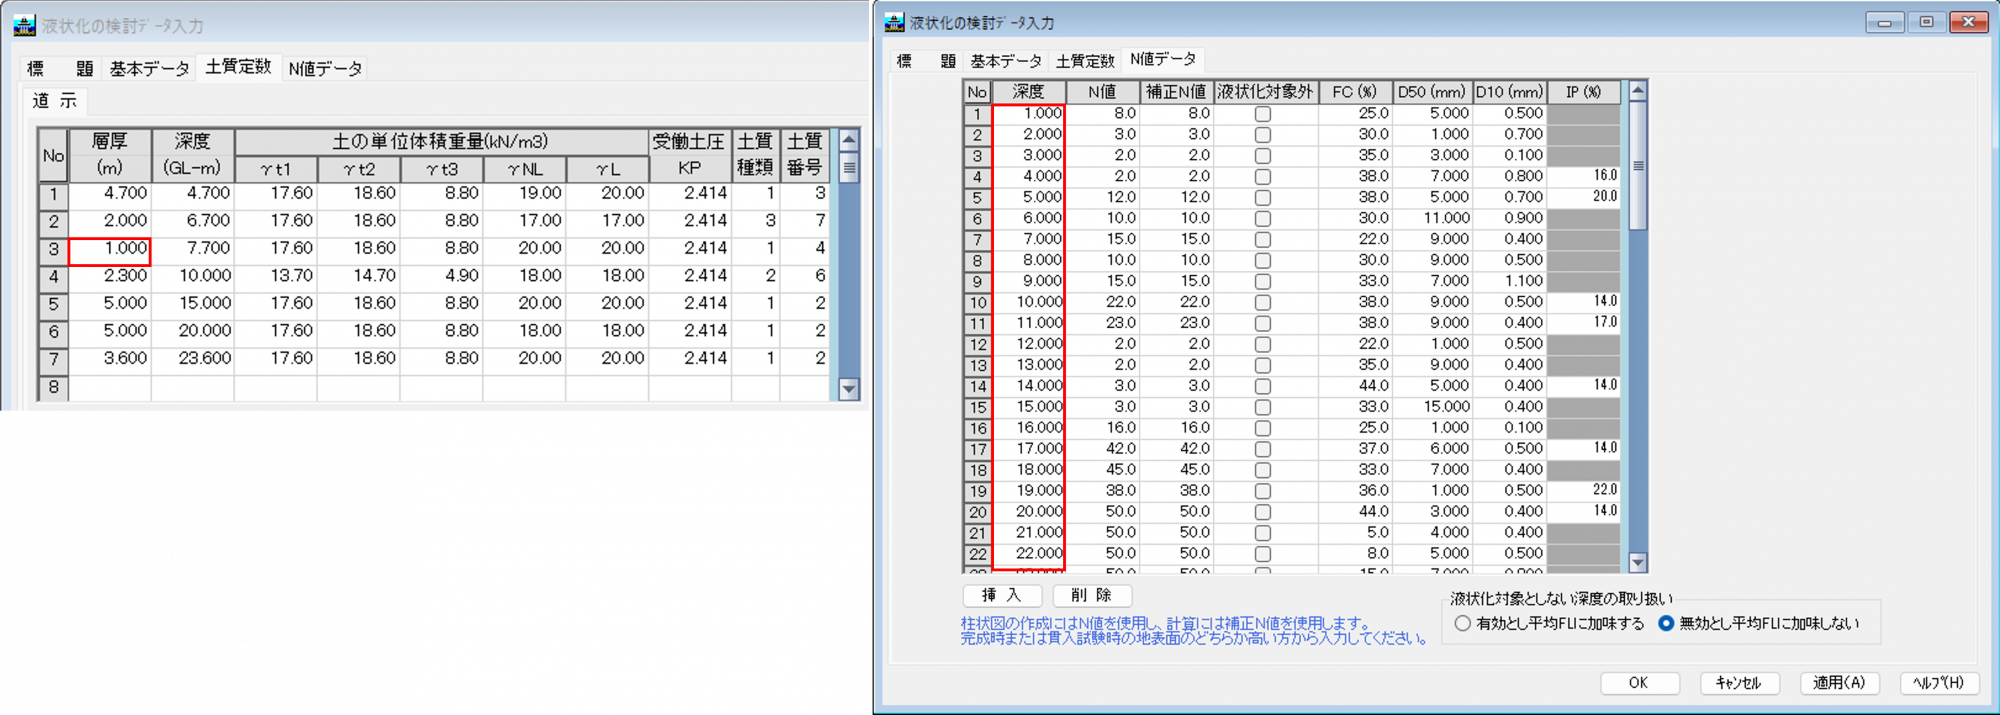Maximize the right 液状化の検討 dialog window
2000x715 pixels.
pos(1926,22)
